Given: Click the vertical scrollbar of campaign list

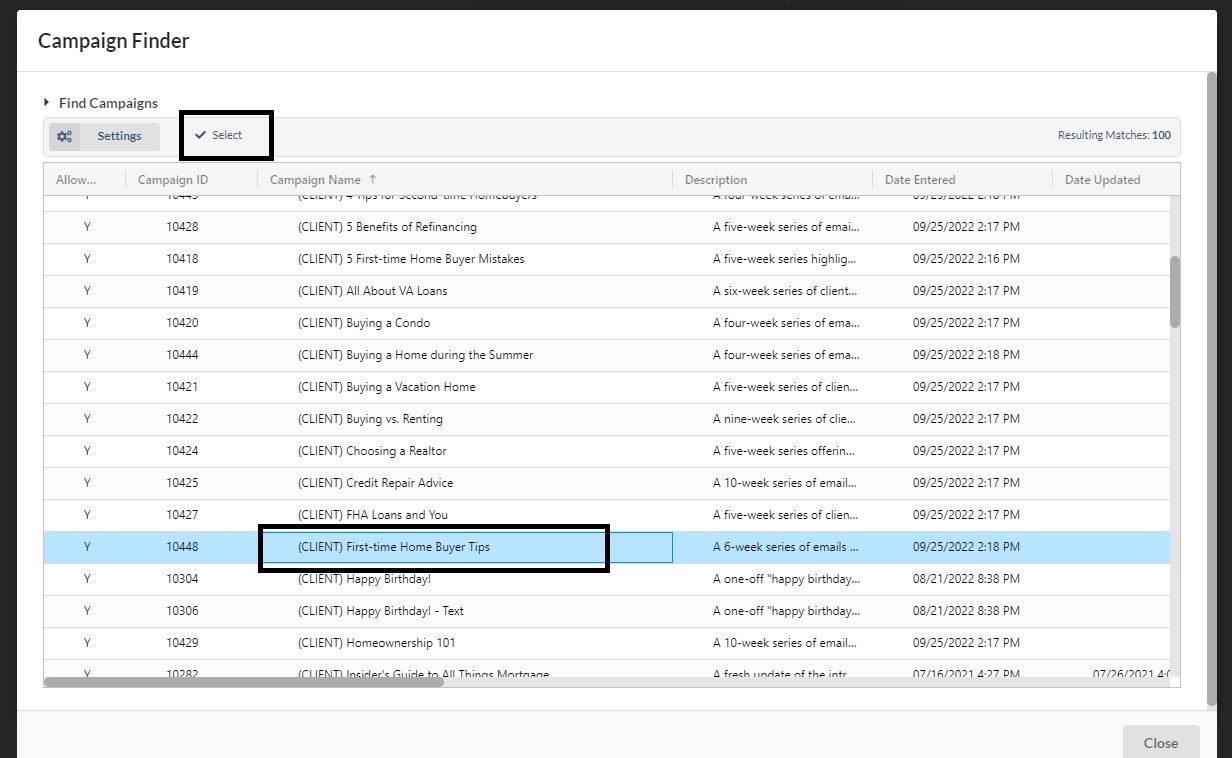Looking at the screenshot, I should point(1175,290).
